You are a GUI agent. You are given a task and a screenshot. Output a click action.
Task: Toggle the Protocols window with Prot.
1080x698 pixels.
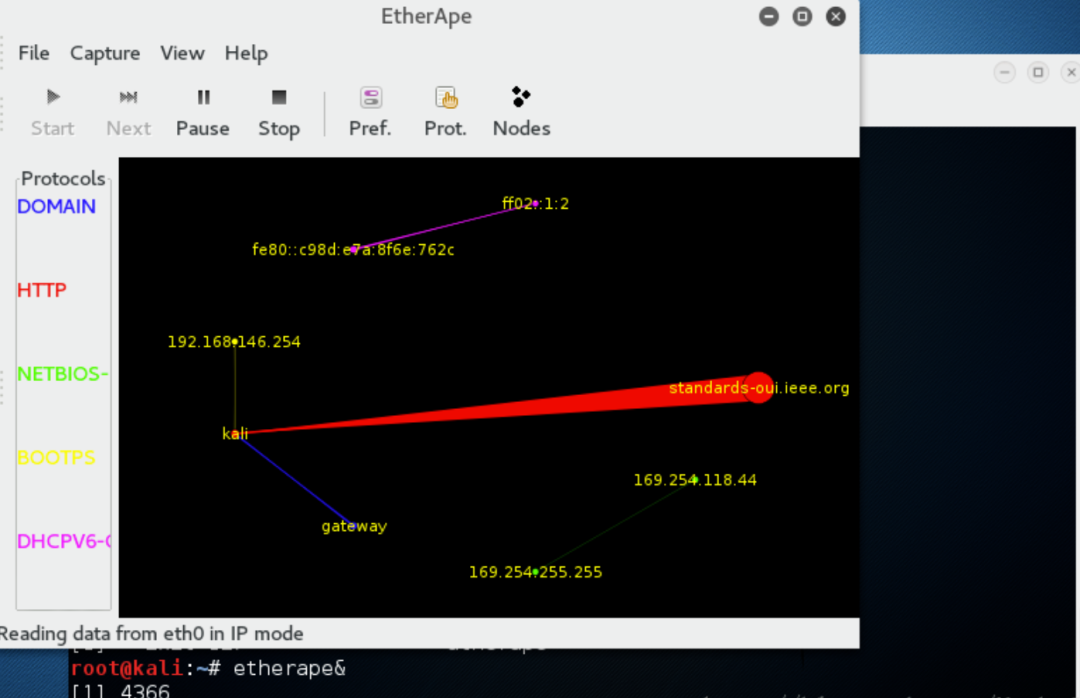pyautogui.click(x=446, y=97)
